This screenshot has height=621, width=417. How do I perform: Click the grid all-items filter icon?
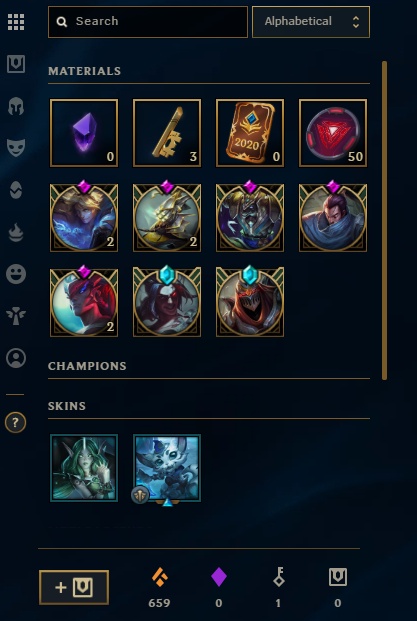pos(16,22)
